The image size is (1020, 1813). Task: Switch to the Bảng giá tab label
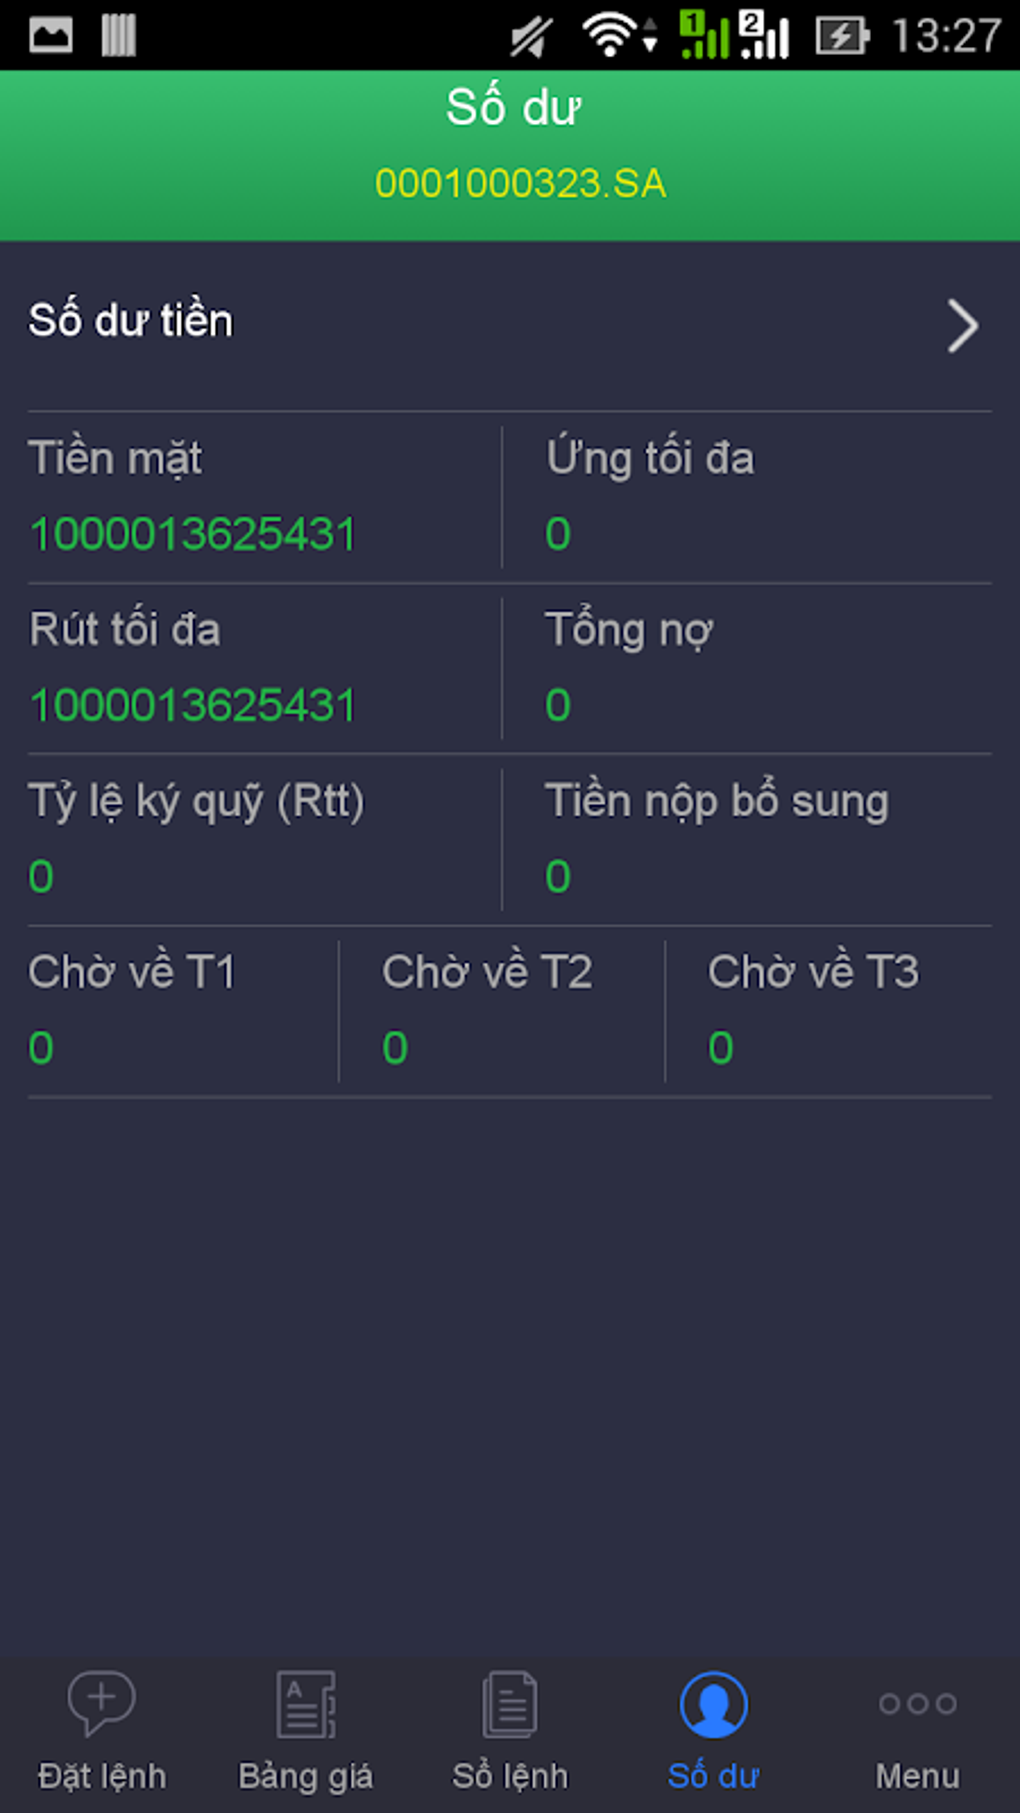click(x=305, y=1776)
